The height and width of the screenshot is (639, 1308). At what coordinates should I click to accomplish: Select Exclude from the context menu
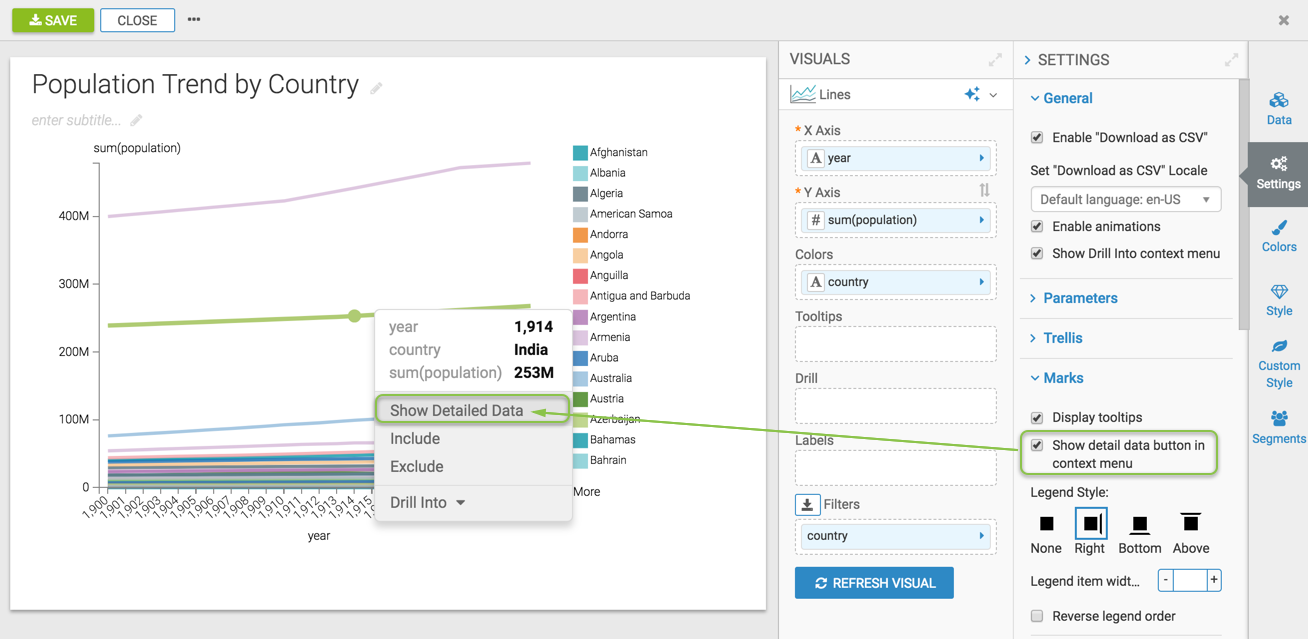tap(417, 466)
